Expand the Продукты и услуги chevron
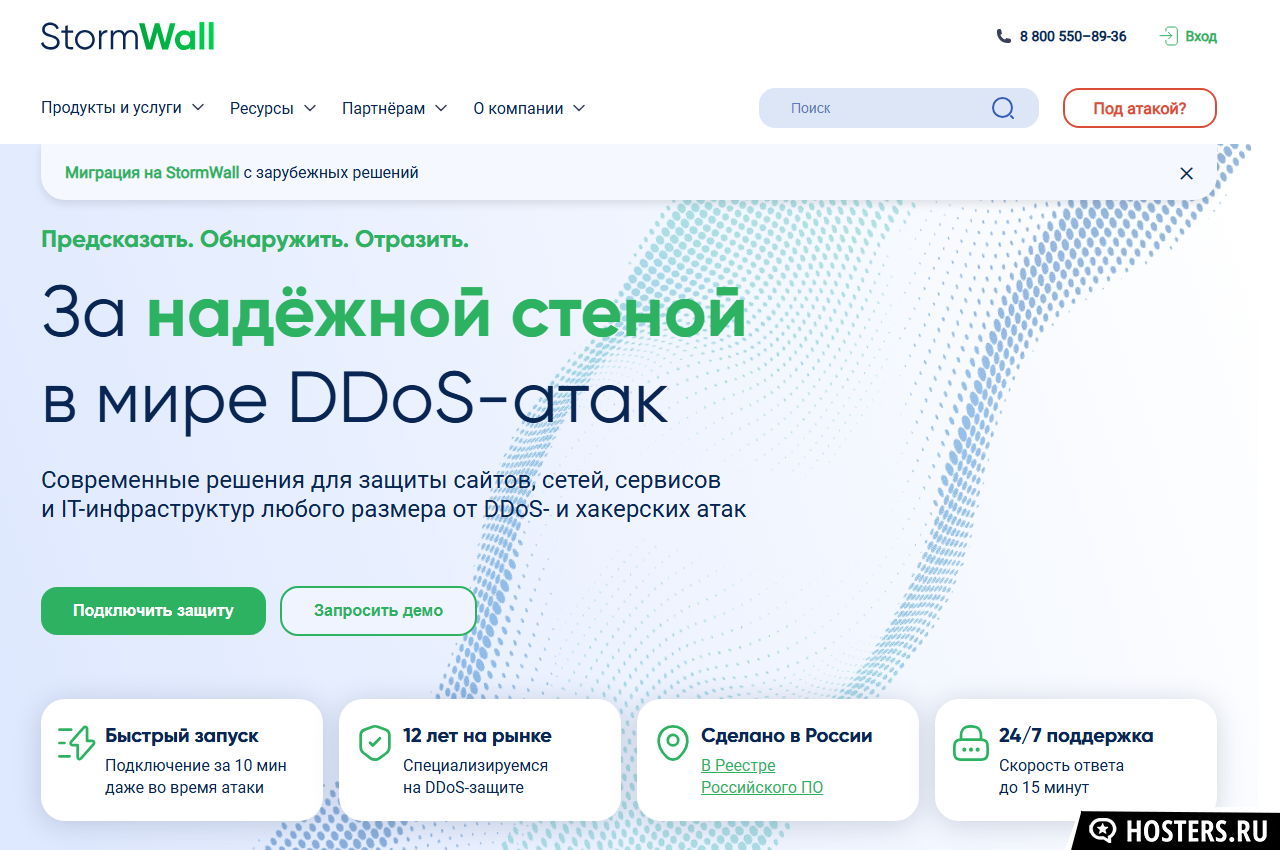This screenshot has height=850, width=1280. pos(198,107)
